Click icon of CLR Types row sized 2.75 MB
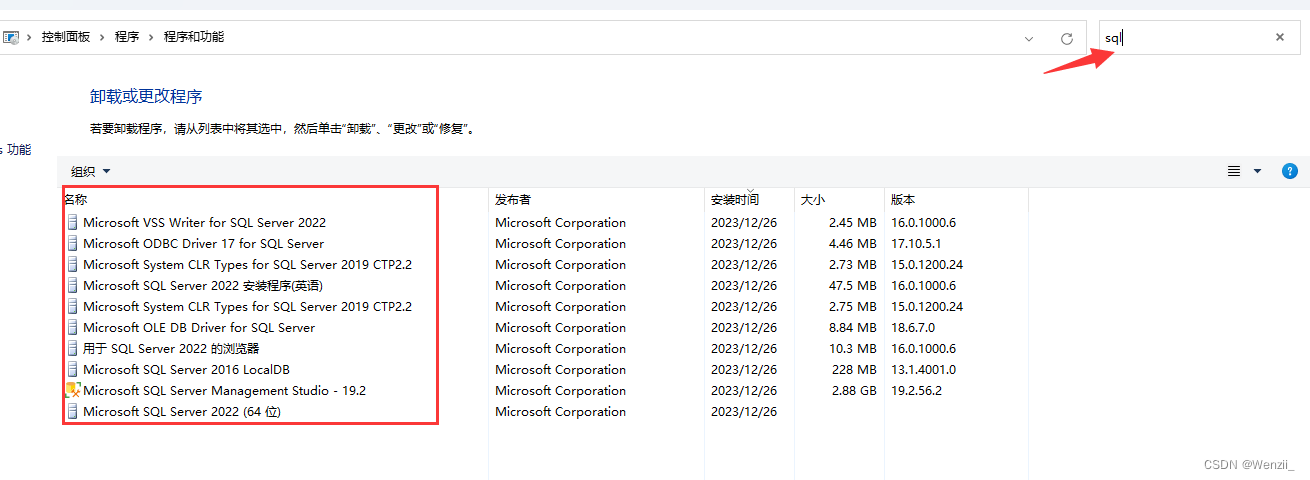 point(72,306)
